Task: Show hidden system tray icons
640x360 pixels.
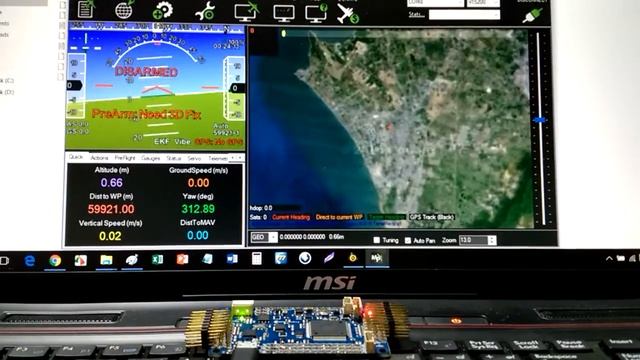Action: point(609,258)
